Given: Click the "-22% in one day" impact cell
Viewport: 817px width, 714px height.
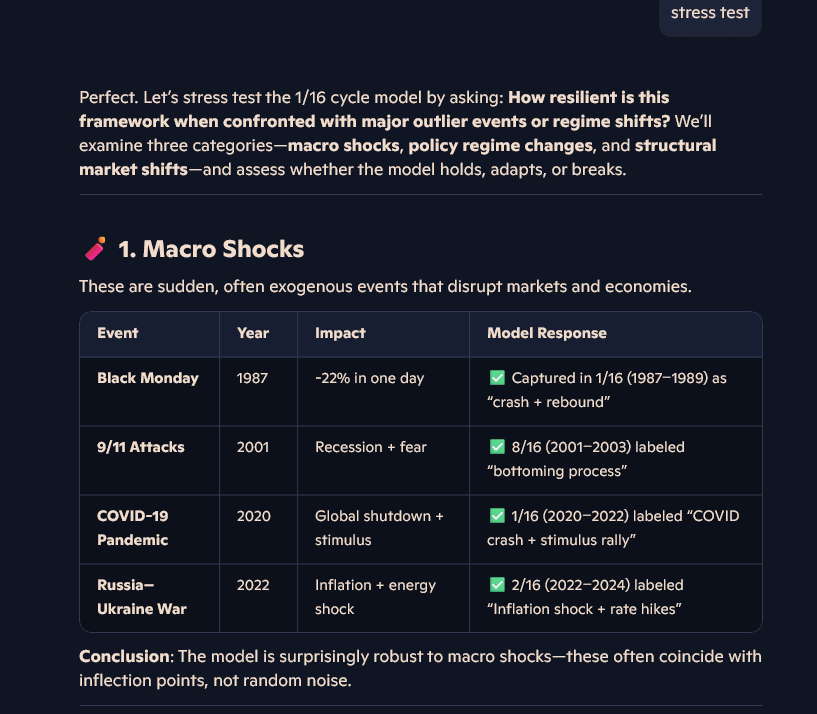Looking at the screenshot, I should pyautogui.click(x=369, y=378).
